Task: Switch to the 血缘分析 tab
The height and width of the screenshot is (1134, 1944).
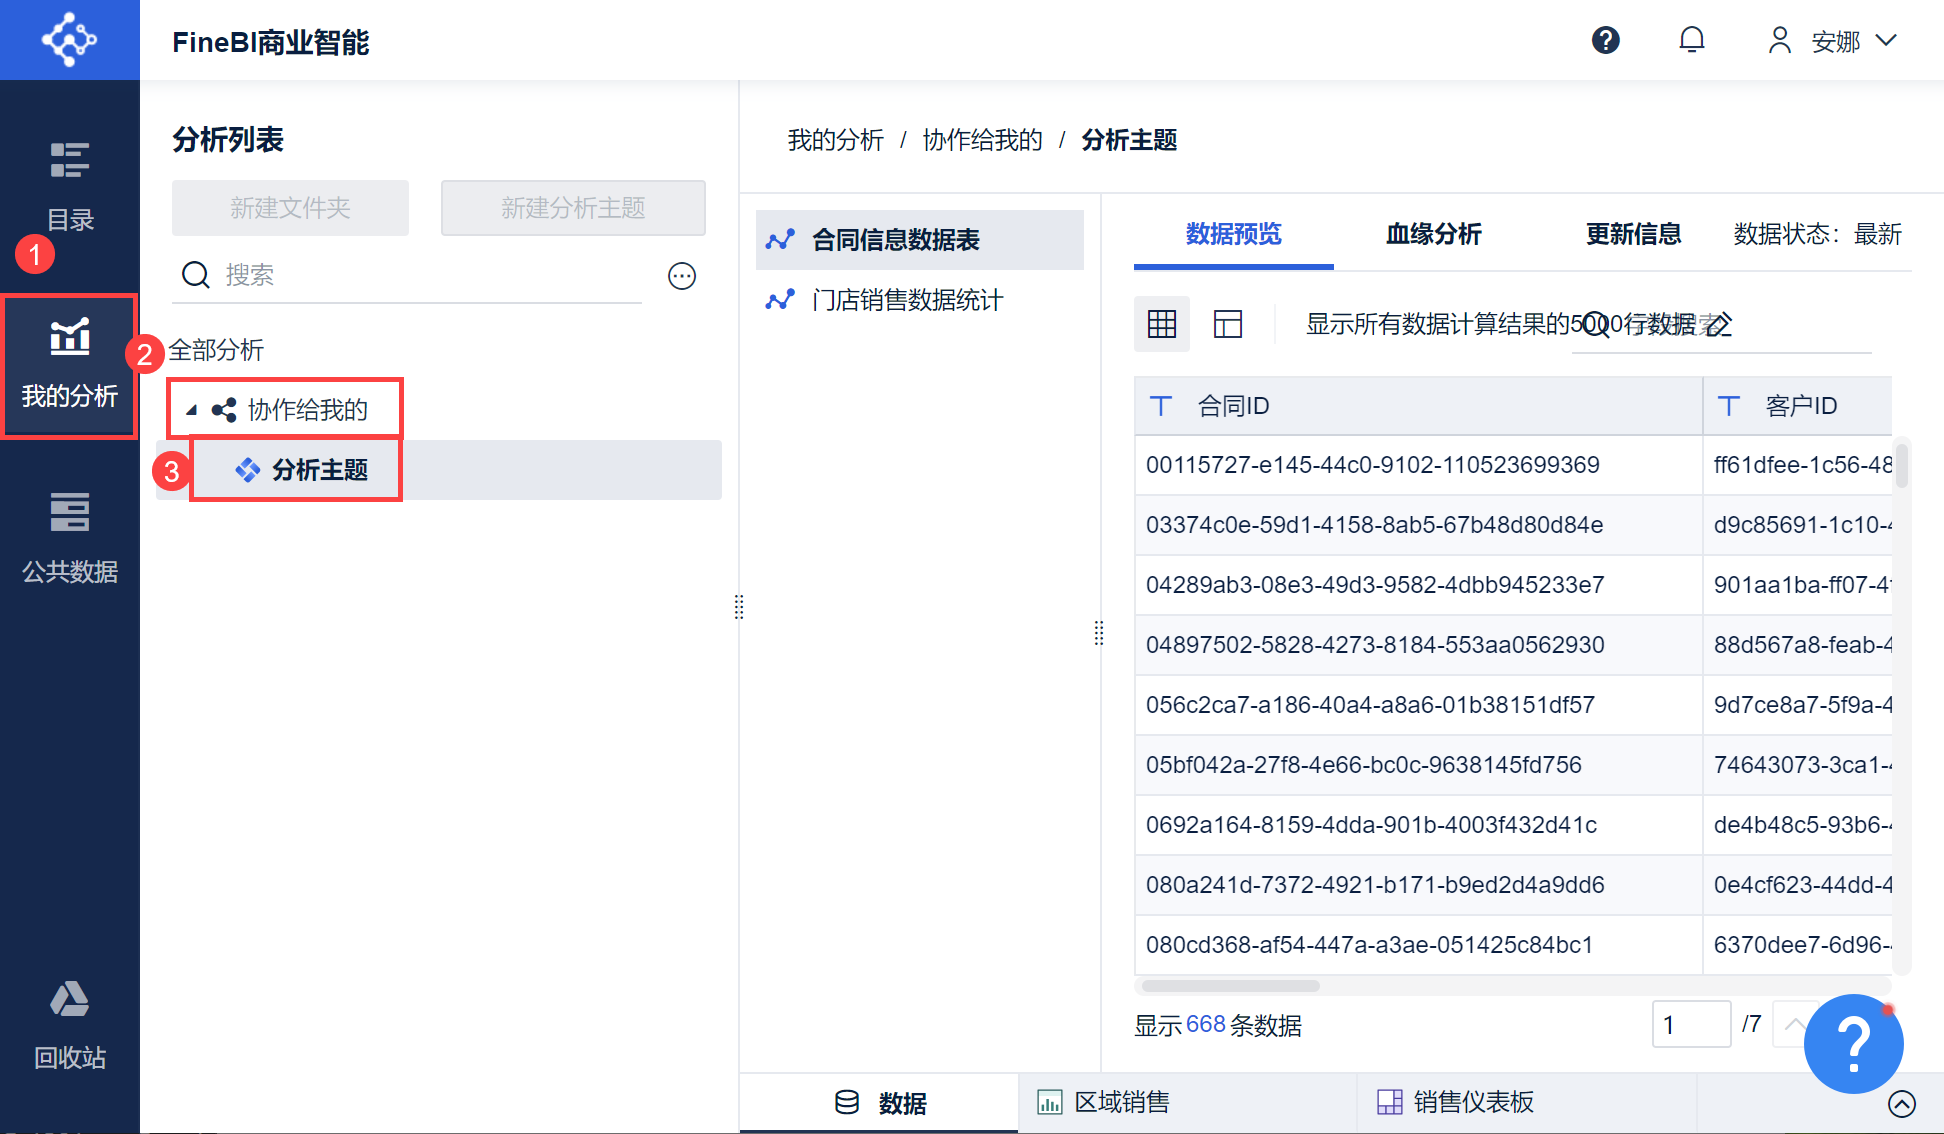Action: pyautogui.click(x=1433, y=234)
